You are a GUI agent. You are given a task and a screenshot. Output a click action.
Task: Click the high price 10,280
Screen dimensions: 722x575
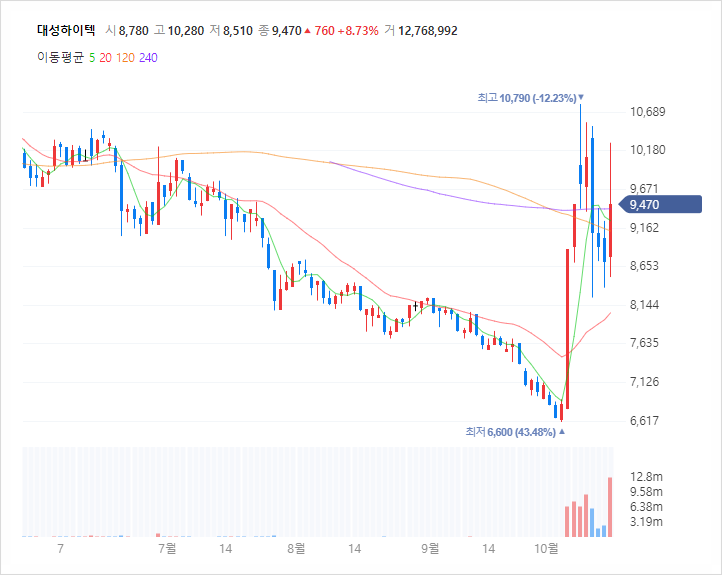coord(186,31)
